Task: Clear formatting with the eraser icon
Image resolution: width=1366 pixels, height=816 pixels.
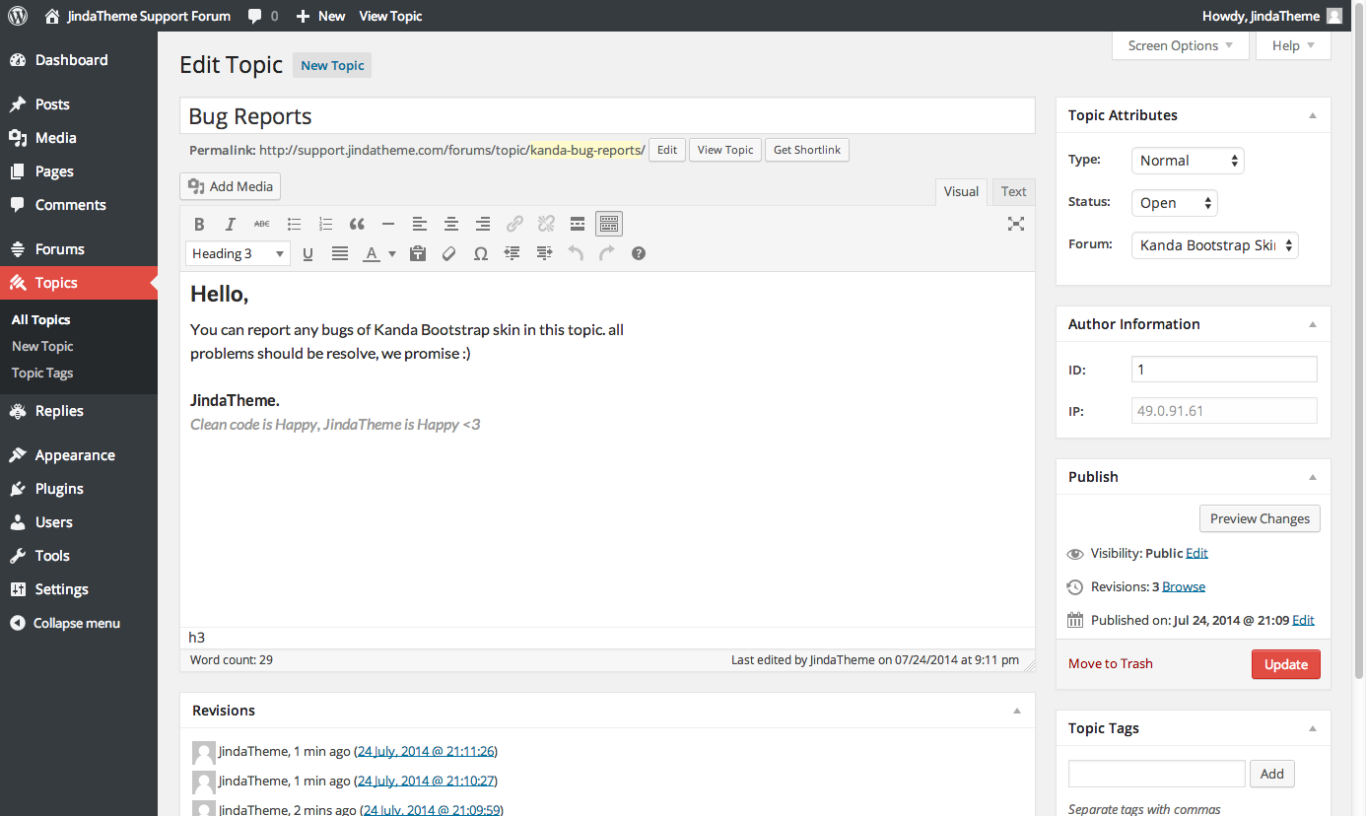Action: click(449, 254)
